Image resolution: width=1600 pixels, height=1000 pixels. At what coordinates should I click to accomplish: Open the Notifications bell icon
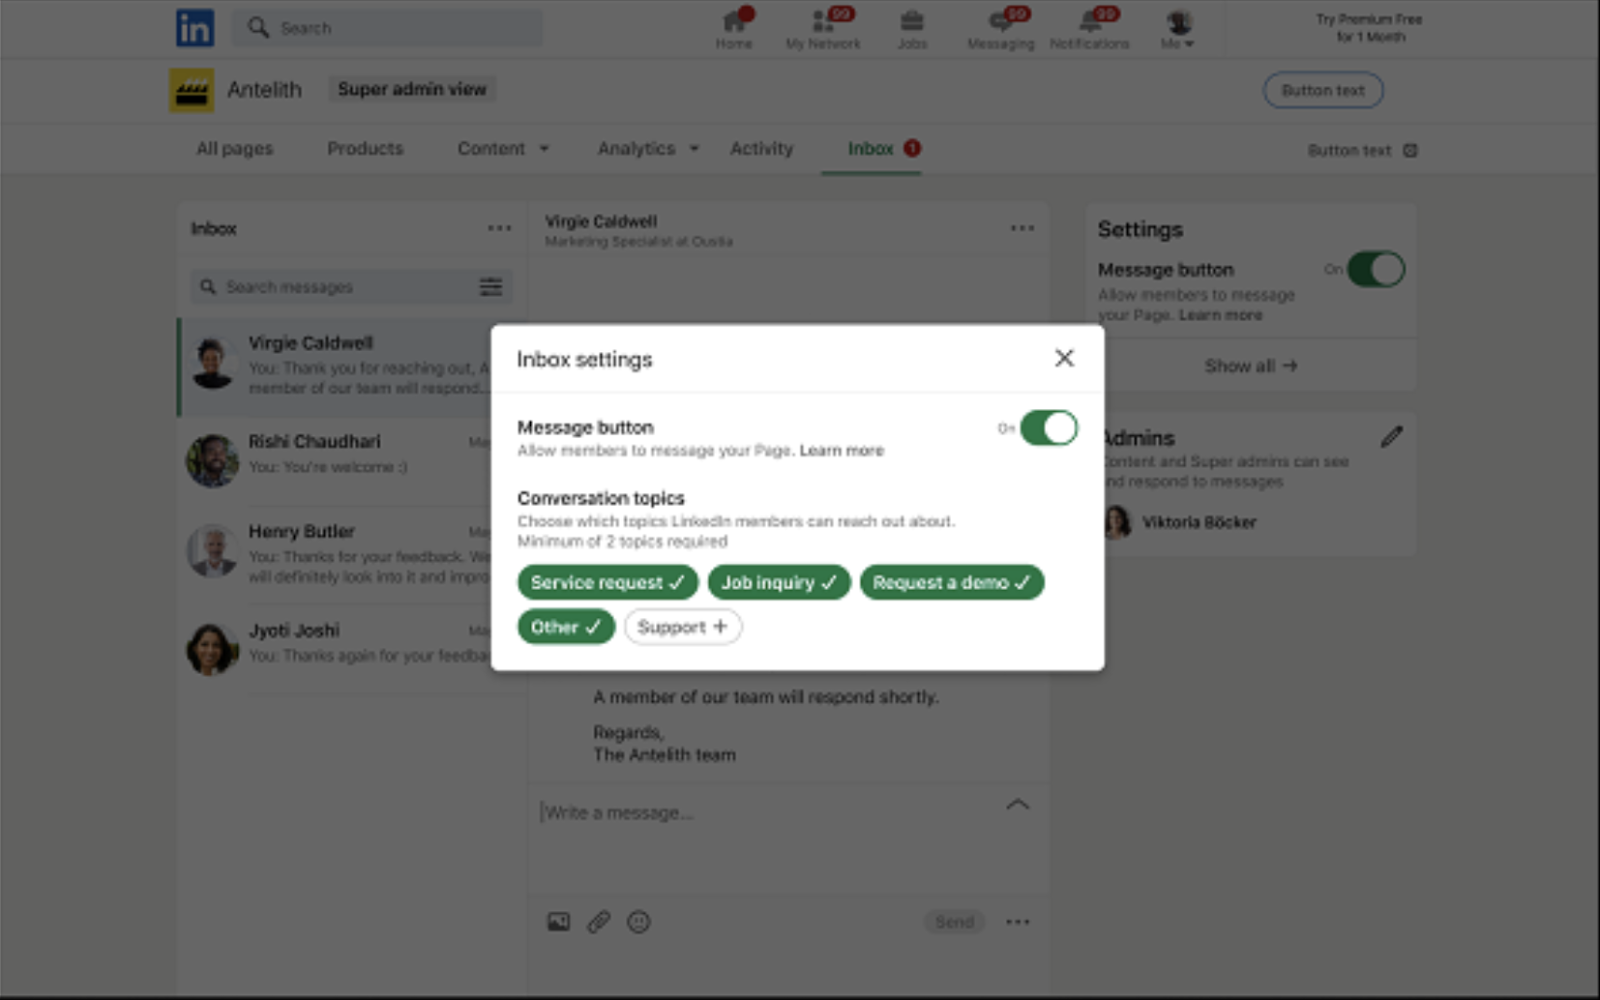coord(1089,29)
